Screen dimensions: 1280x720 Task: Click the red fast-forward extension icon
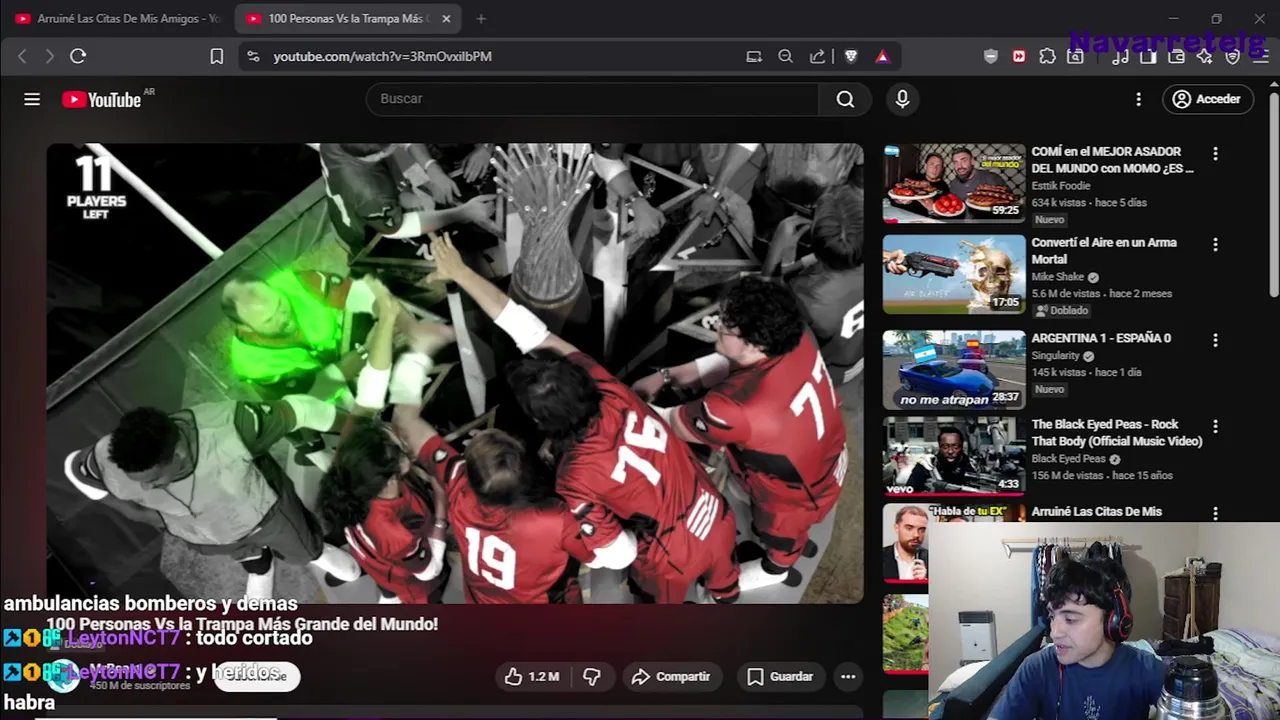coord(1019,57)
